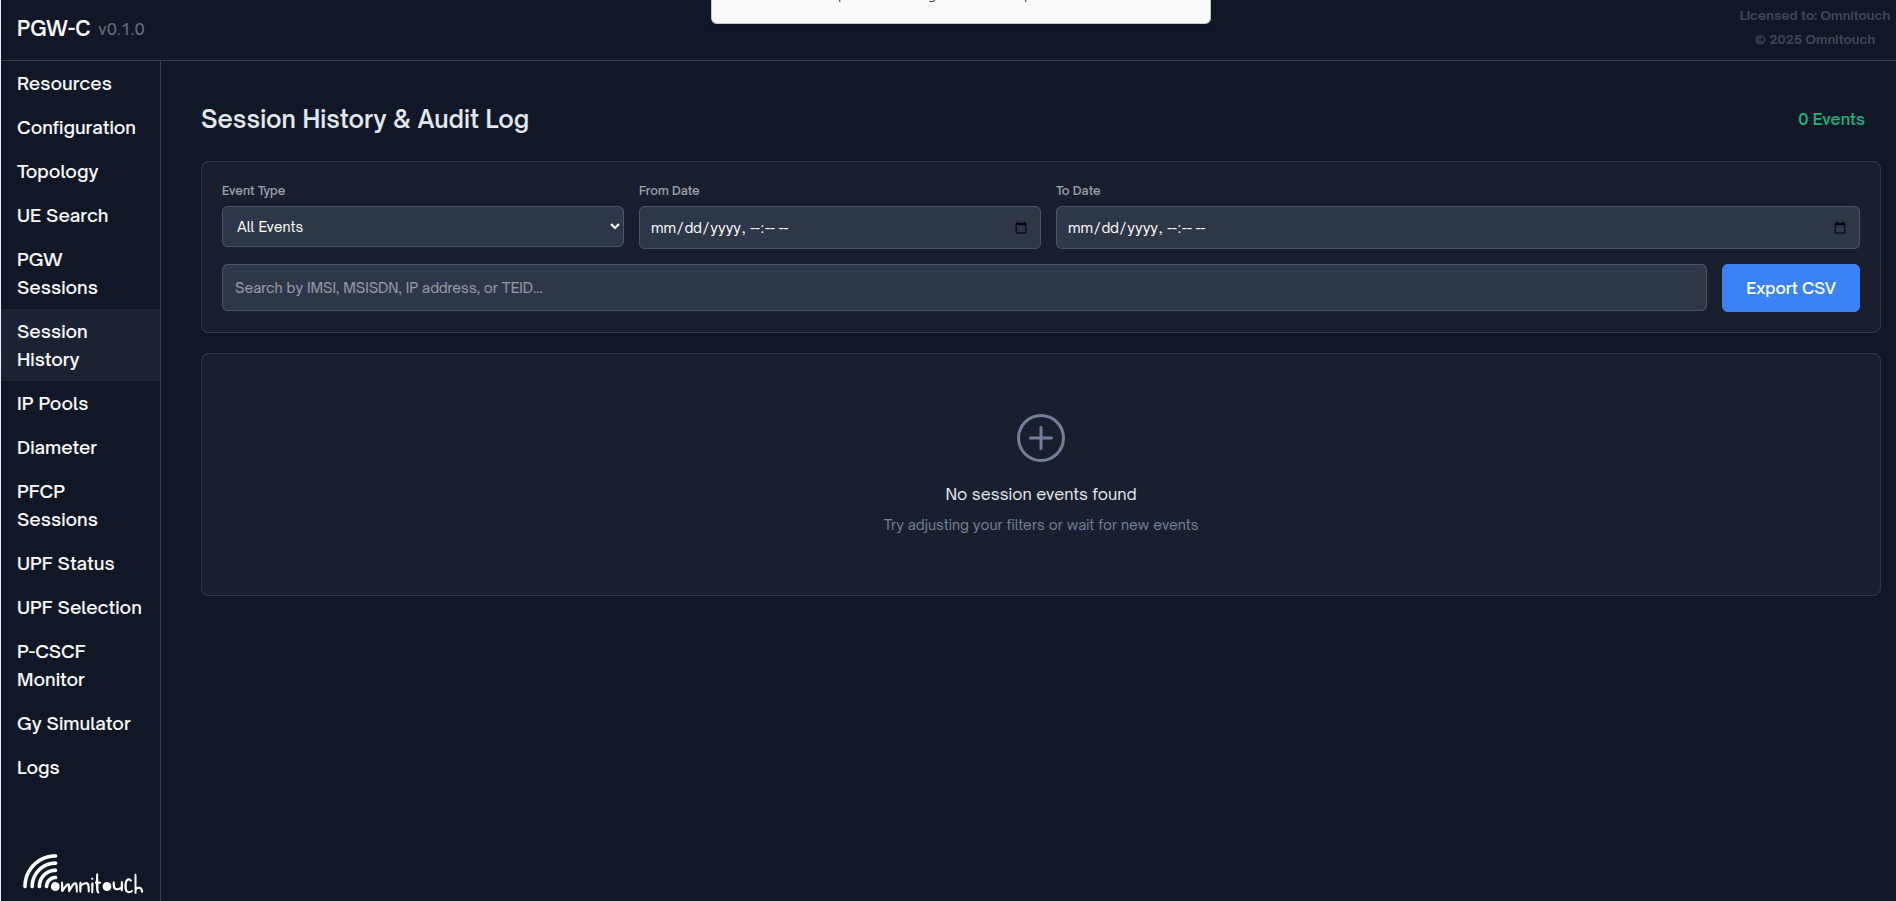Click the PGW-C title in header
Screen dimensions: 1896x901
54,29
